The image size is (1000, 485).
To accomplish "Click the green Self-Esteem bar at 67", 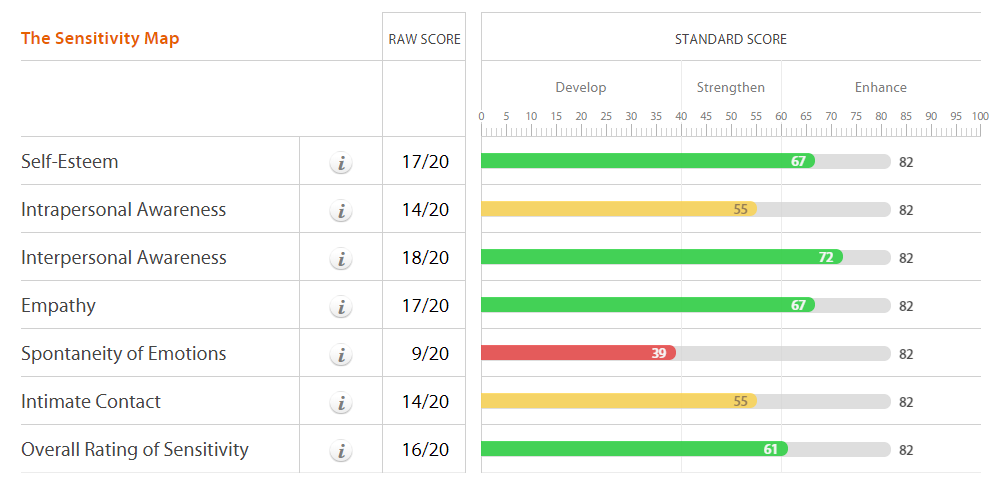I will pyautogui.click(x=647, y=161).
